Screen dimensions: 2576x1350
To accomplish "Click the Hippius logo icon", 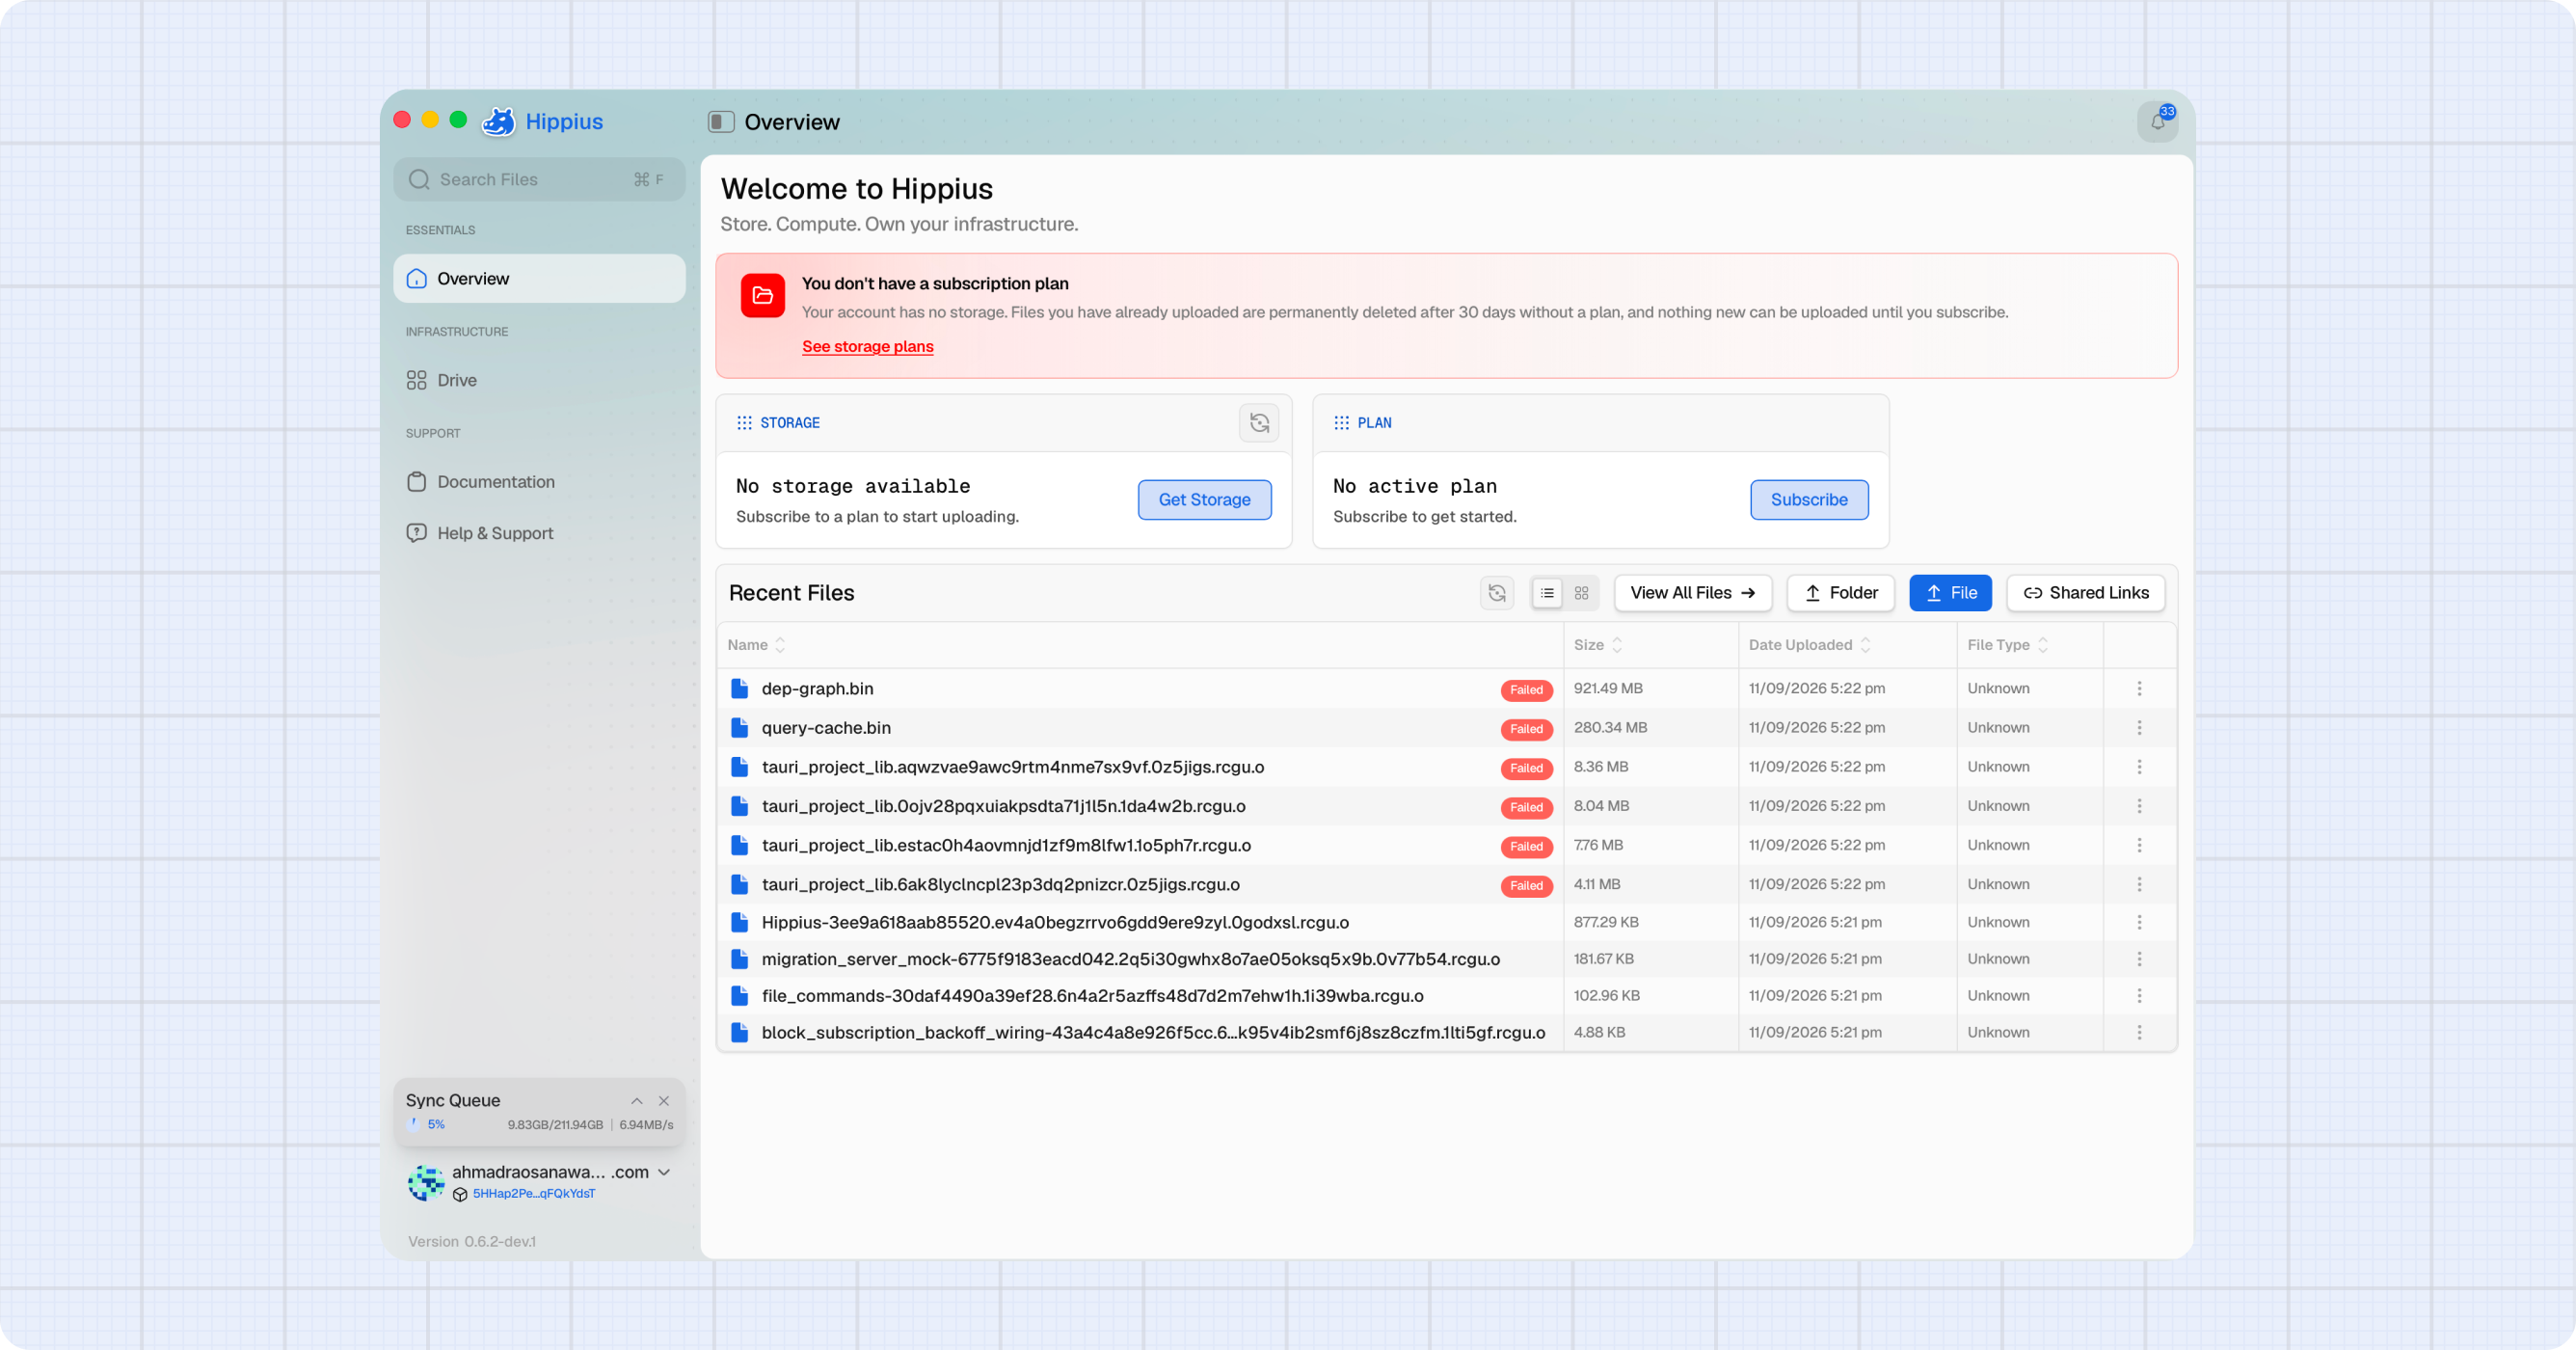I will [x=498, y=122].
